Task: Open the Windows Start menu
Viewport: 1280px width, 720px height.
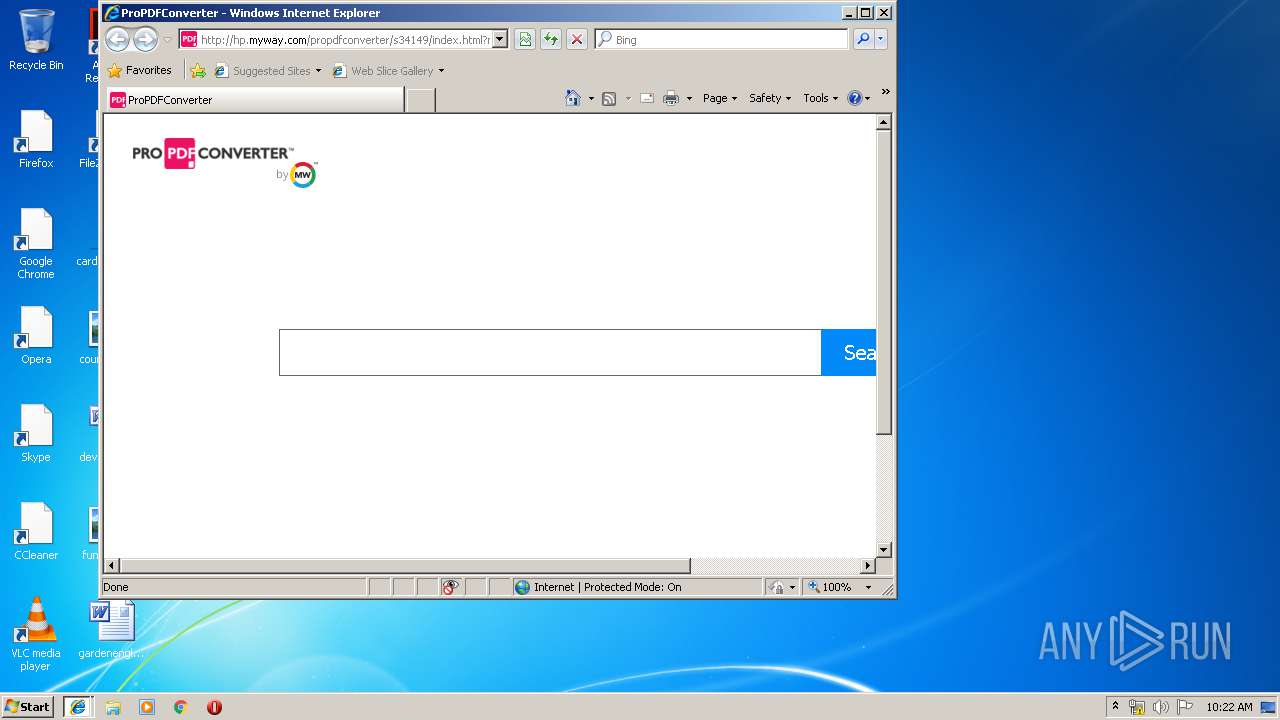Action: coord(28,706)
